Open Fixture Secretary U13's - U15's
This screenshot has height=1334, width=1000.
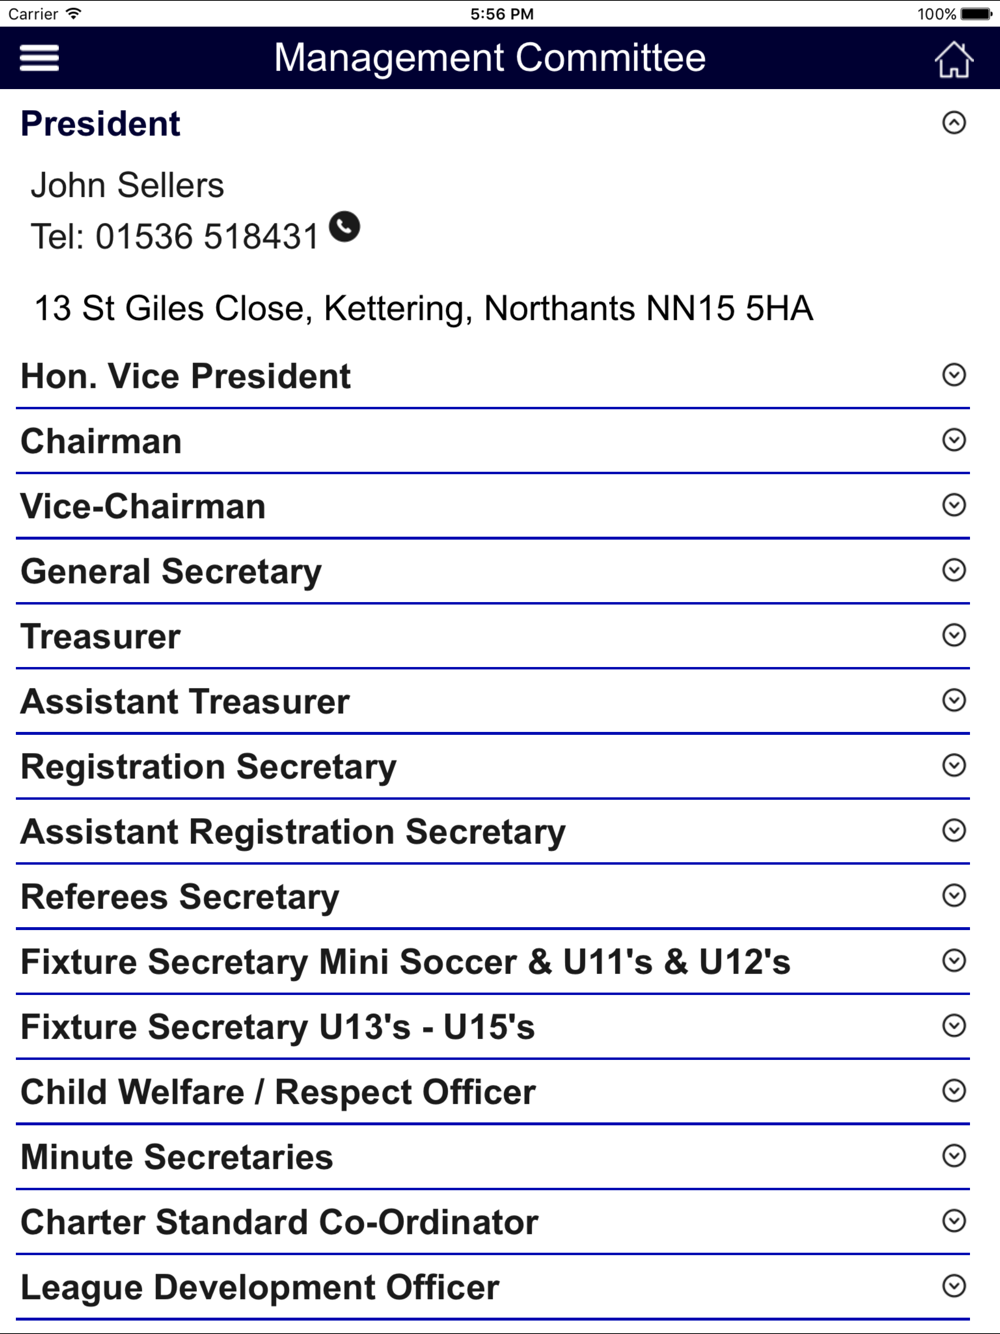tap(493, 1026)
